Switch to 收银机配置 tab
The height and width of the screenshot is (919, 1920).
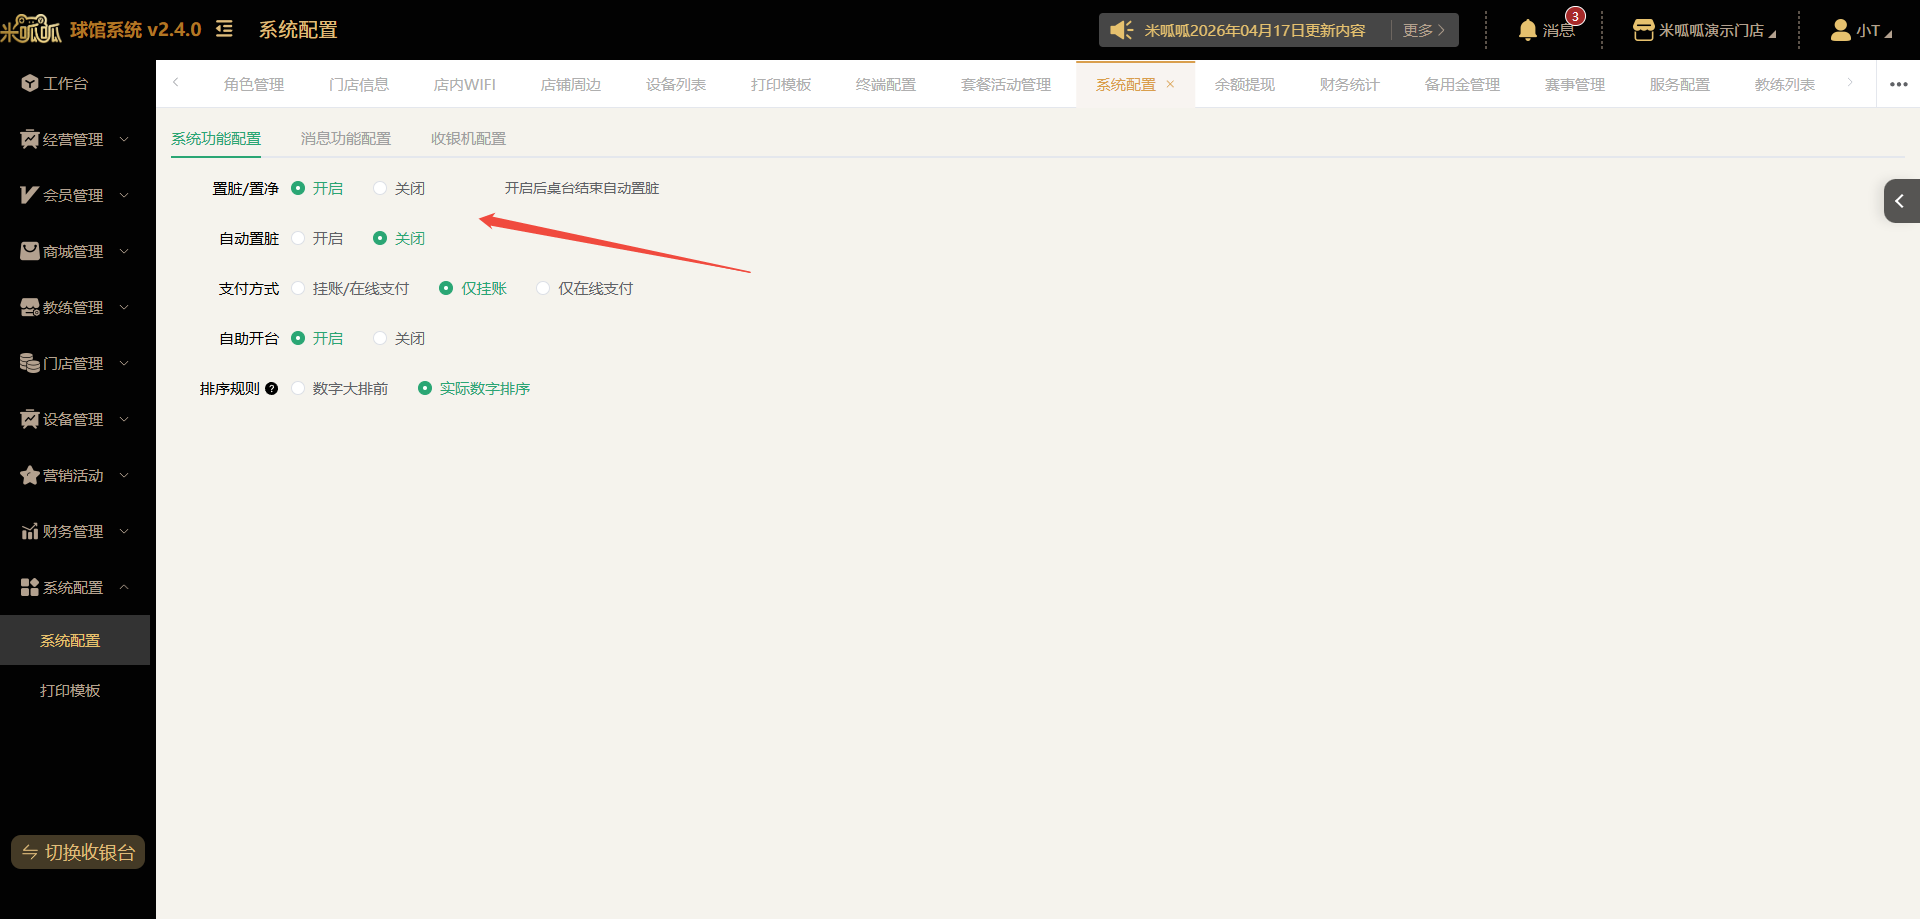(468, 139)
